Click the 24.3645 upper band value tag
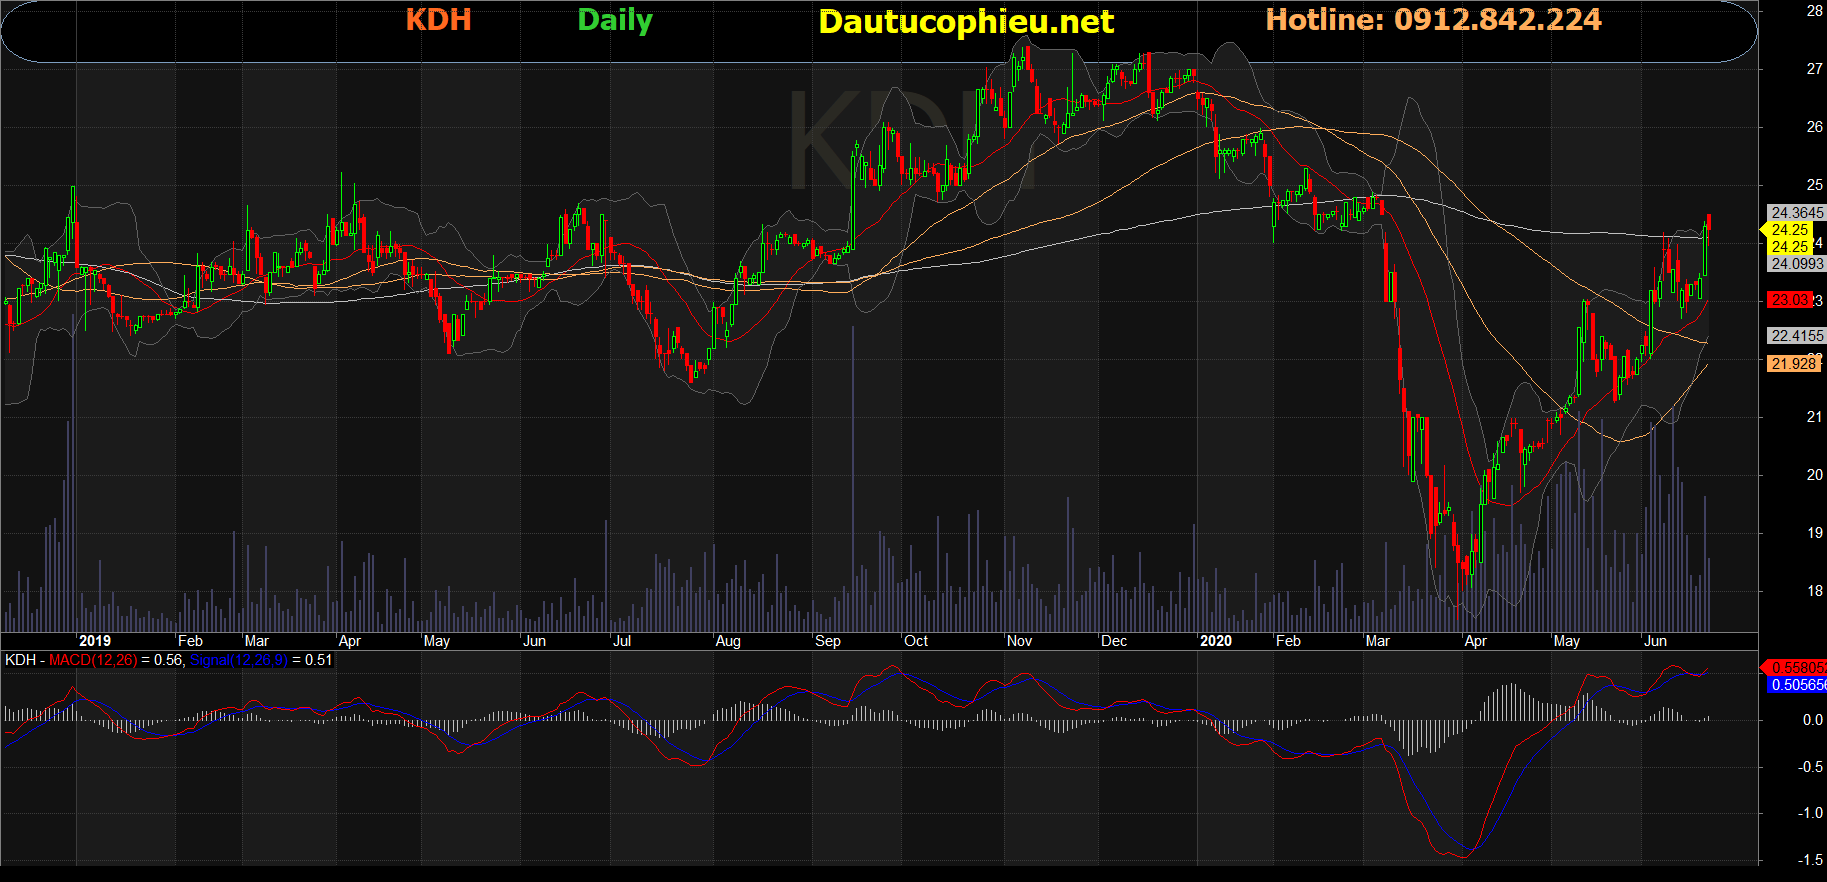The height and width of the screenshot is (882, 1827). click(x=1796, y=213)
